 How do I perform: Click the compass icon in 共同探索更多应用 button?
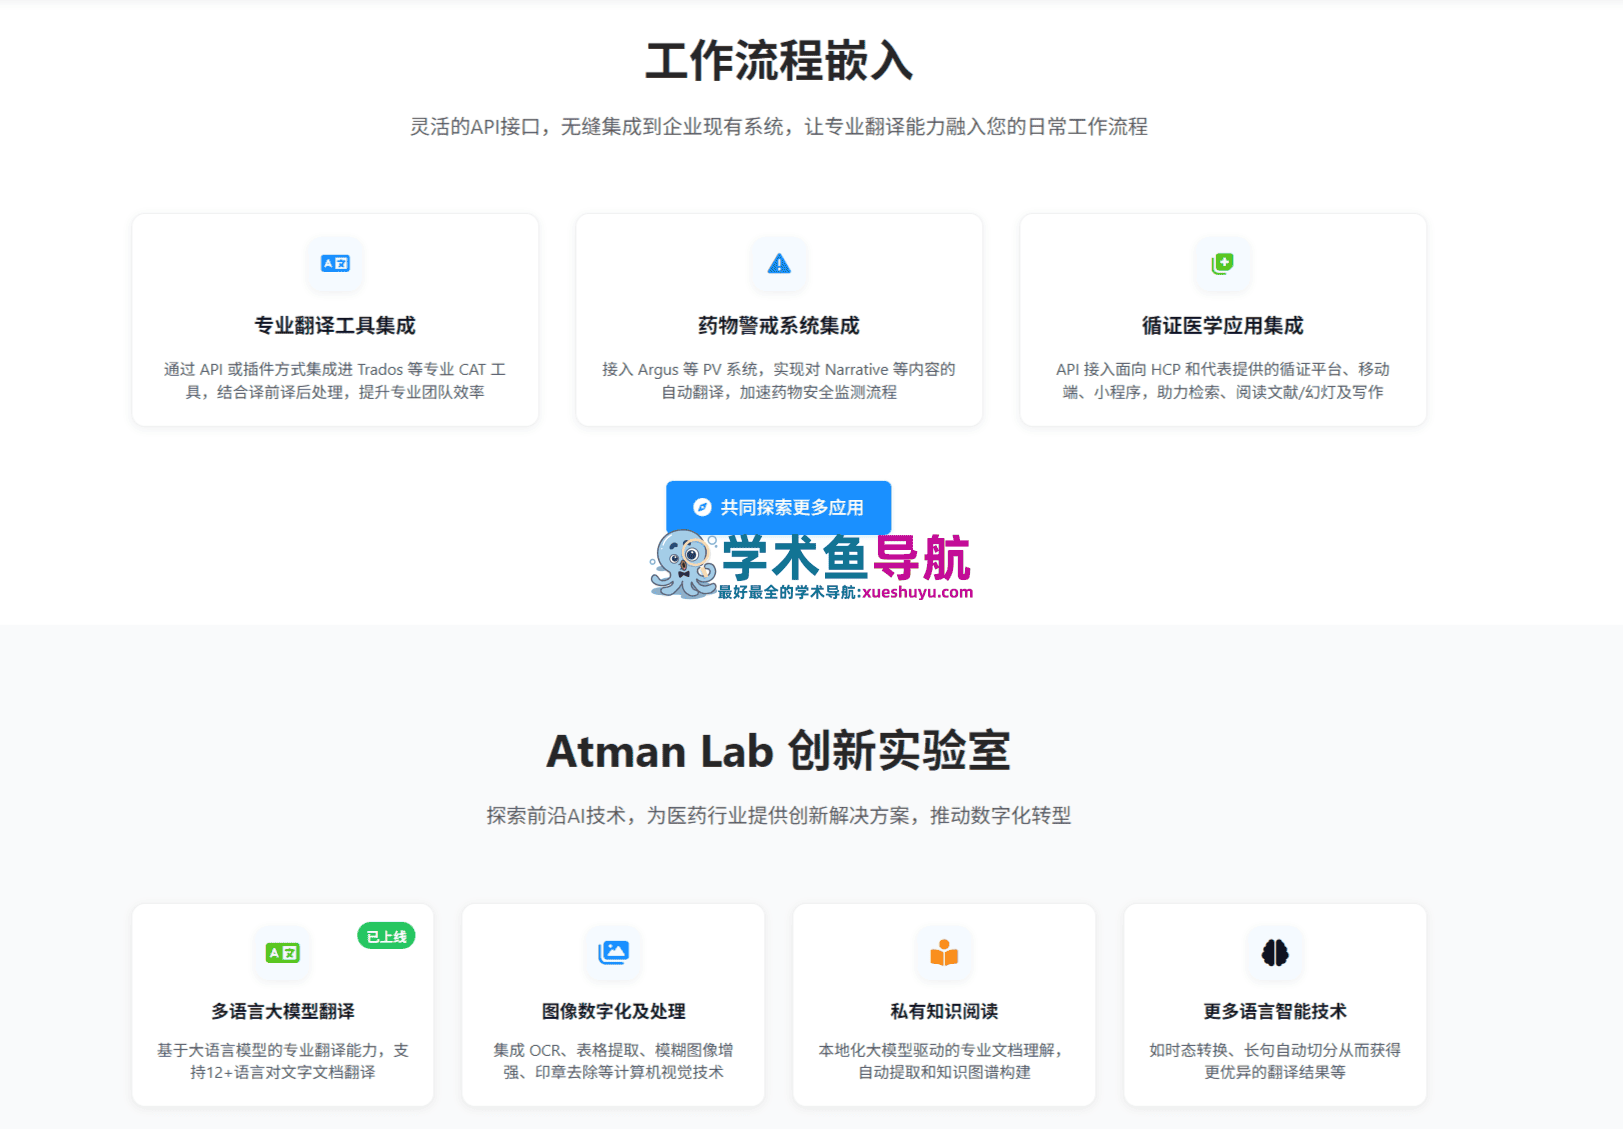[x=702, y=508]
